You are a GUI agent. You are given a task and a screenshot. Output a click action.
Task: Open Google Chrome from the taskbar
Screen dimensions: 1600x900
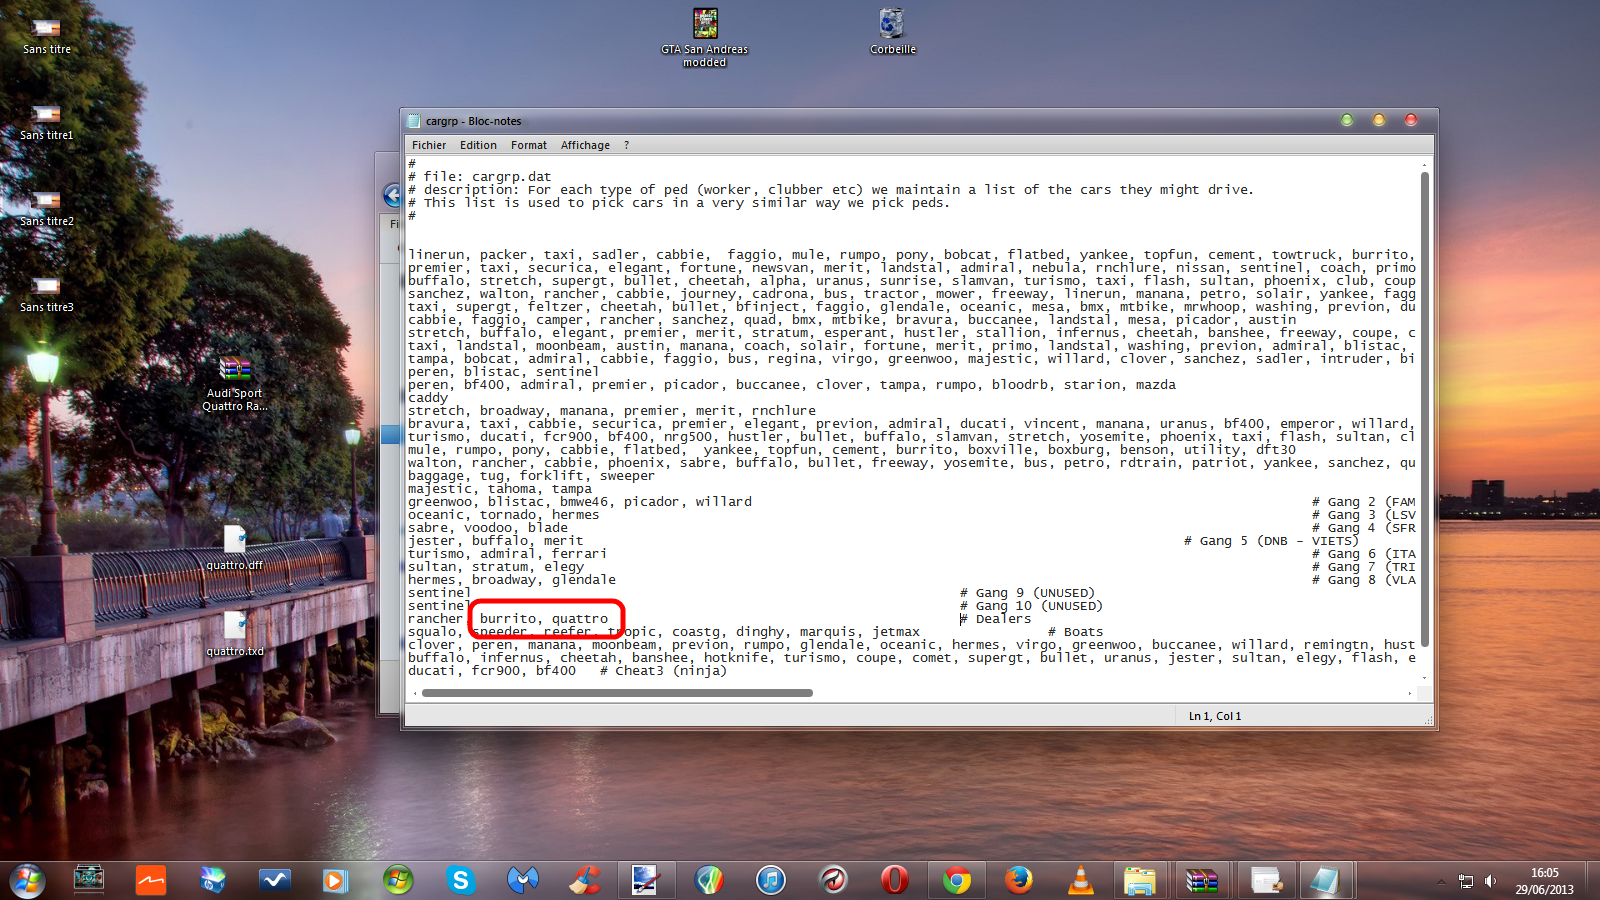956,880
